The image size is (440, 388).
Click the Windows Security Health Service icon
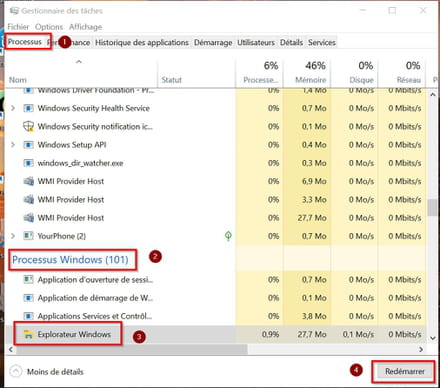28,108
